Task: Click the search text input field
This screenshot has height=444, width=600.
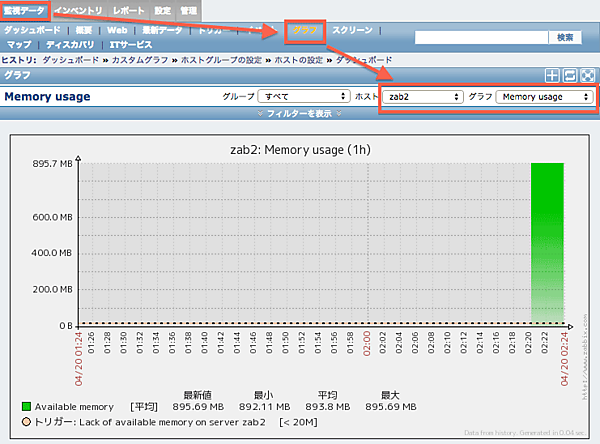Action: [481, 37]
